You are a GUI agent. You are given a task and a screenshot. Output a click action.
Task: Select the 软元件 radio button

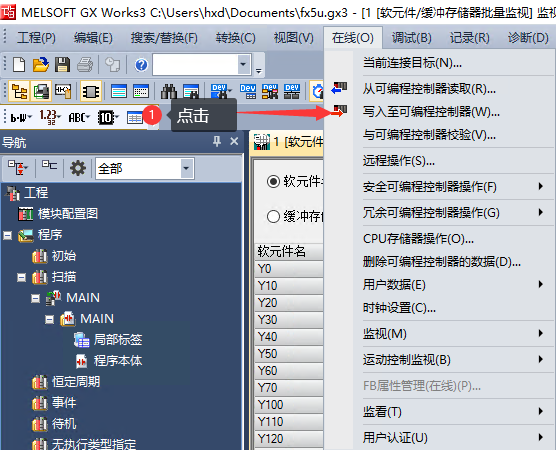point(273,182)
